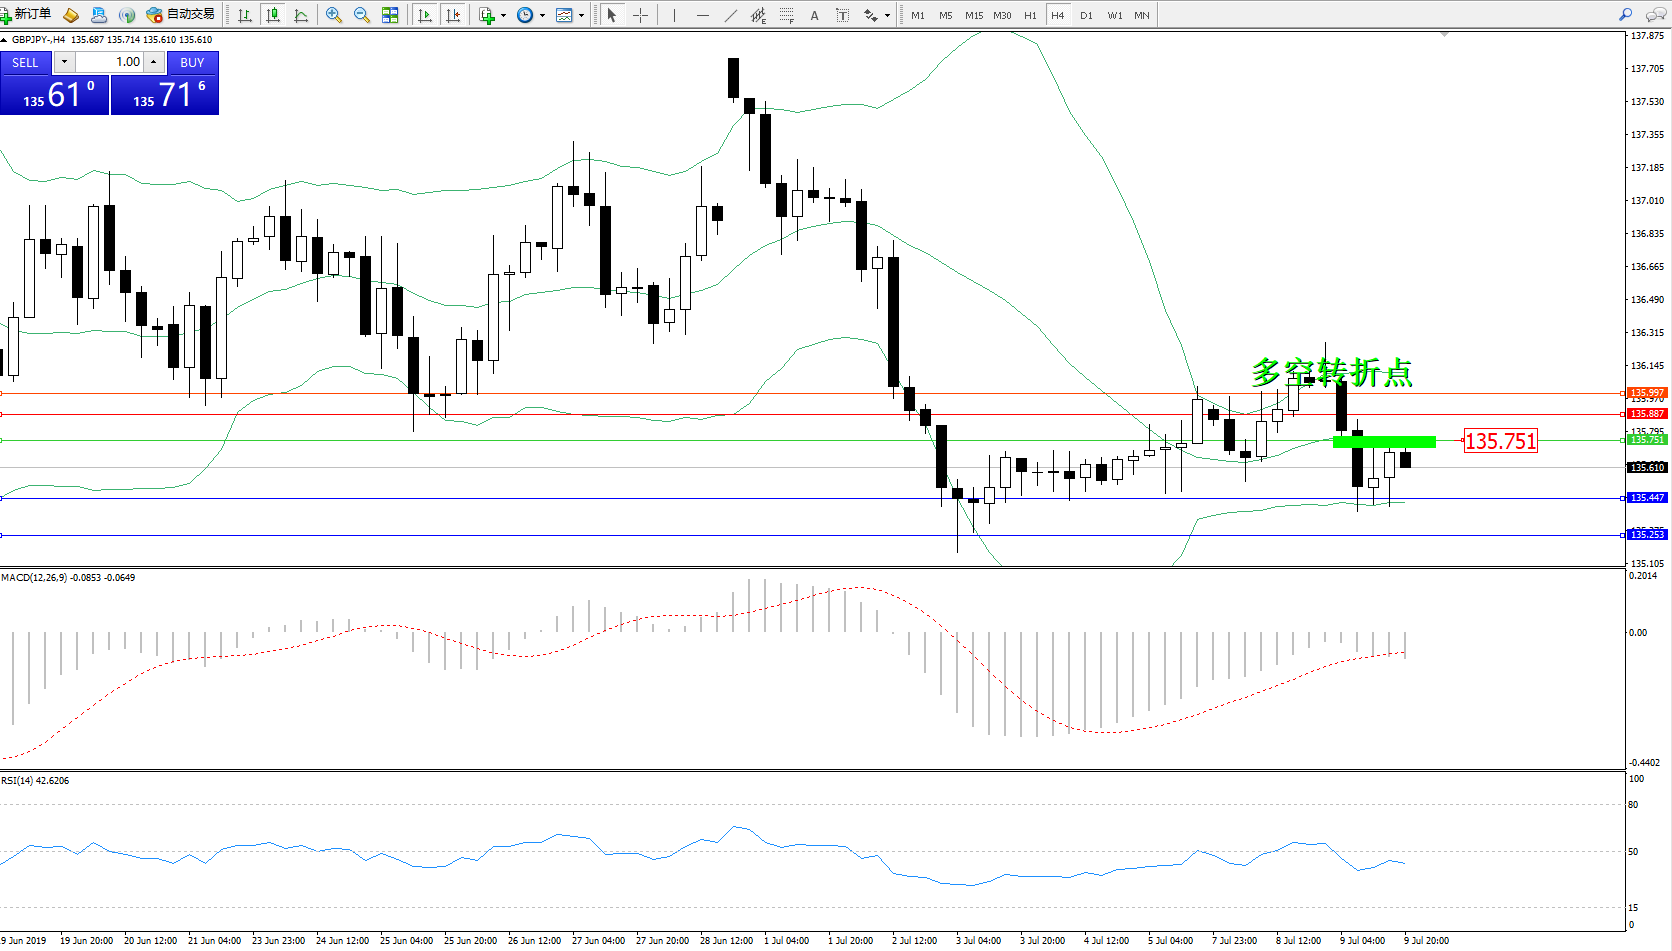Pick the Fibonacci retracement tool

(x=787, y=15)
